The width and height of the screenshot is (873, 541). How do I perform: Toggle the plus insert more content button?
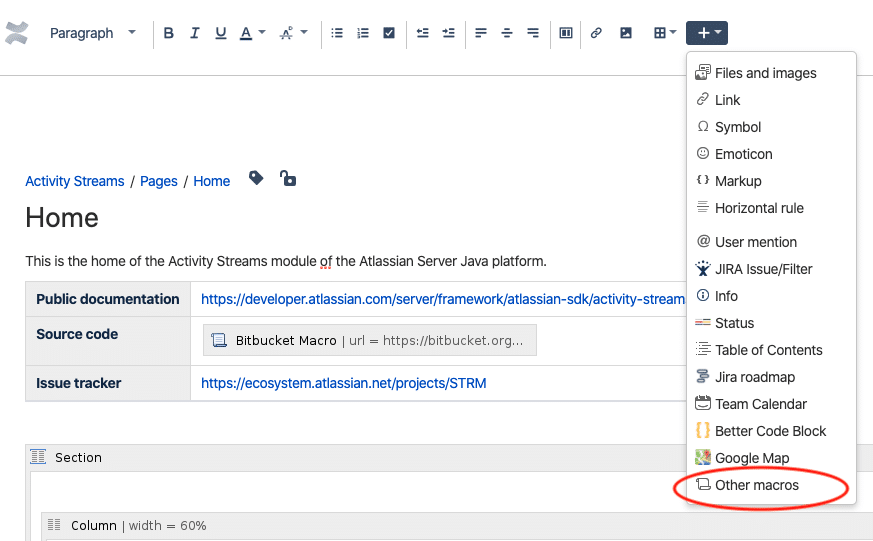[707, 33]
